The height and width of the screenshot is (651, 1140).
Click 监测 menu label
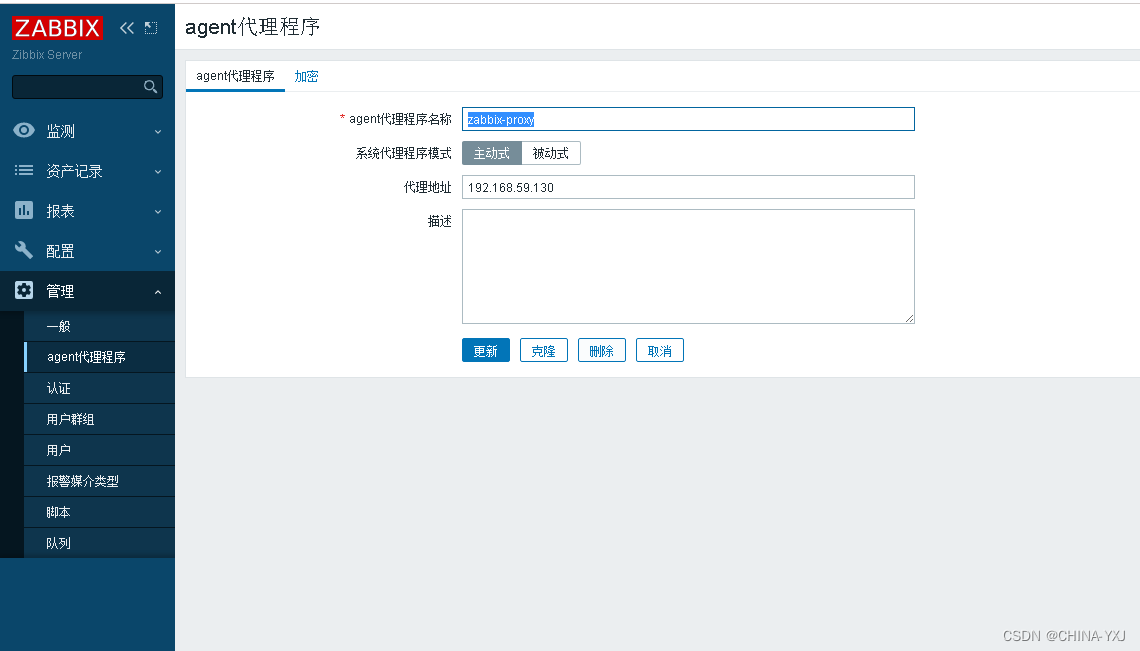pos(60,131)
